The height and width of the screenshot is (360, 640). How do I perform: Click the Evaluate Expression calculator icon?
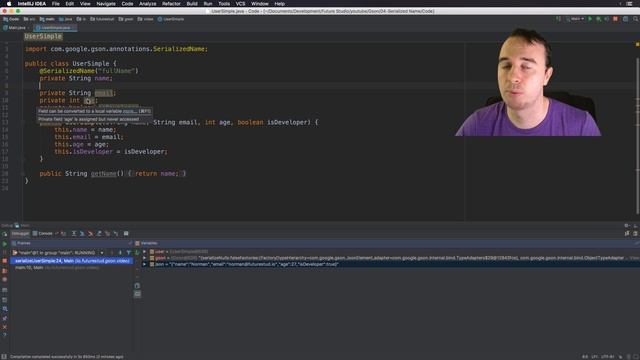coord(126,233)
